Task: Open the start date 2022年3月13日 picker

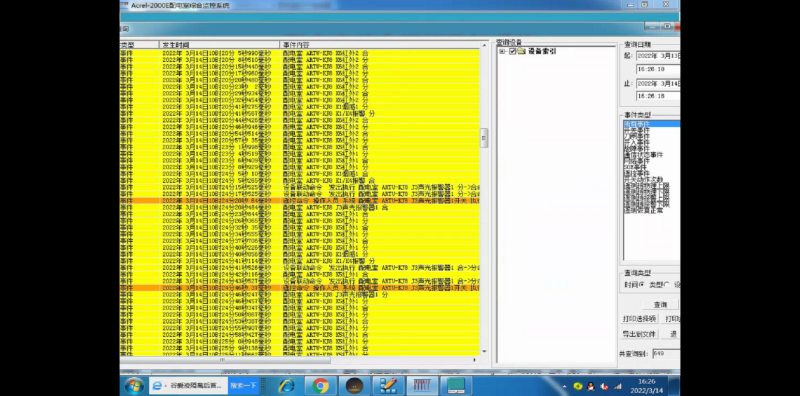Action: click(658, 56)
